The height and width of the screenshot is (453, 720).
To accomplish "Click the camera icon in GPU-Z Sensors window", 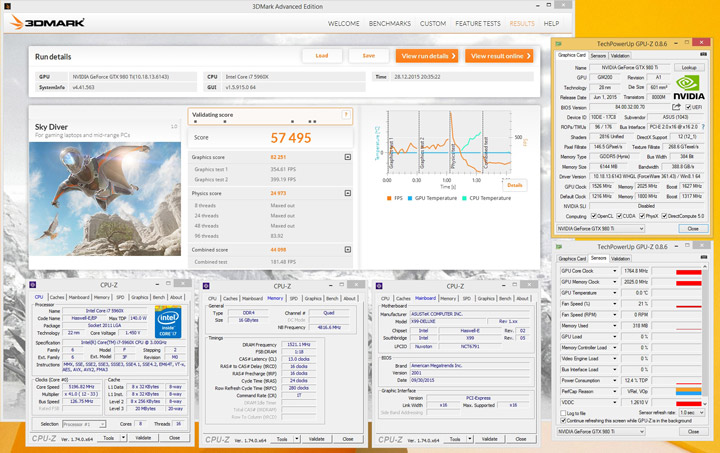I will (703, 257).
